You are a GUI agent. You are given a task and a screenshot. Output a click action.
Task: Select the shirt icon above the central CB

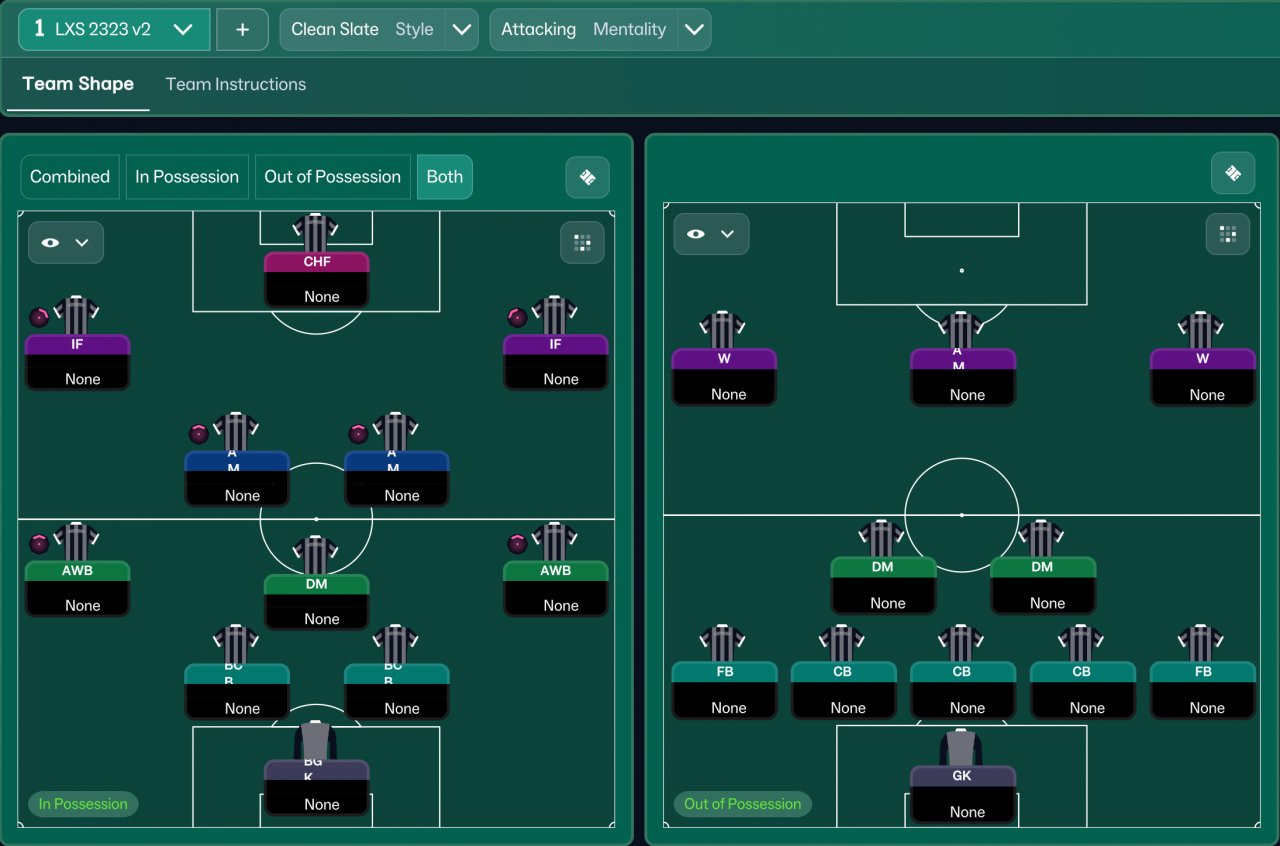click(x=961, y=644)
